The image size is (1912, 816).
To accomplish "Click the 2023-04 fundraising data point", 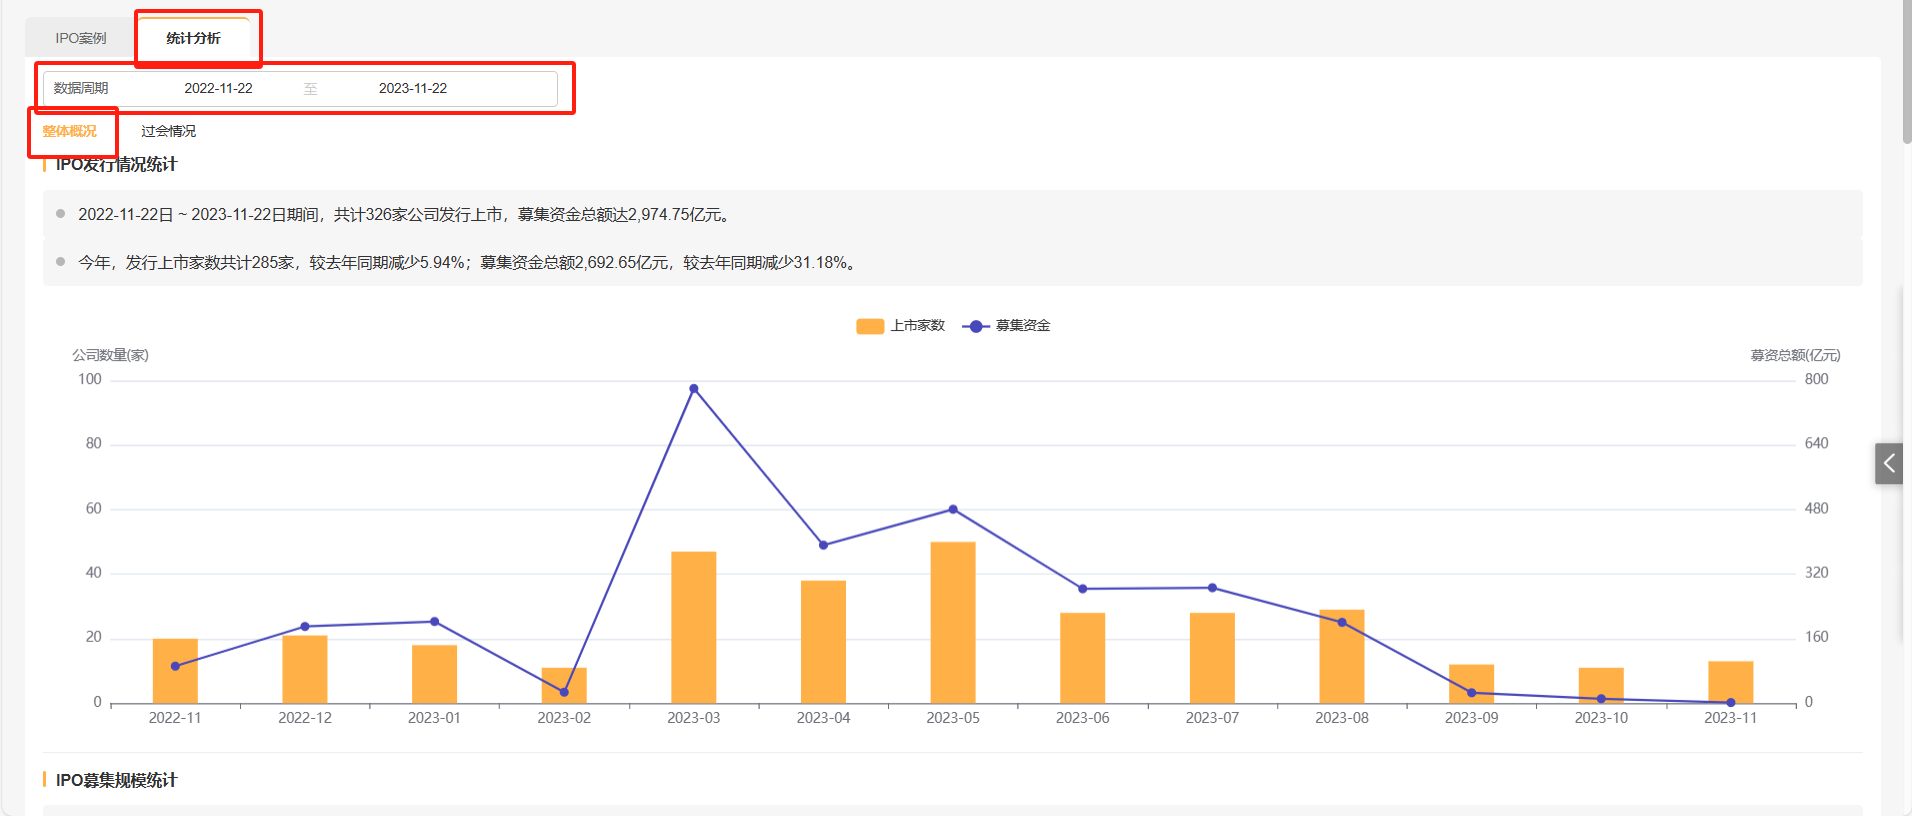I will click(823, 545).
